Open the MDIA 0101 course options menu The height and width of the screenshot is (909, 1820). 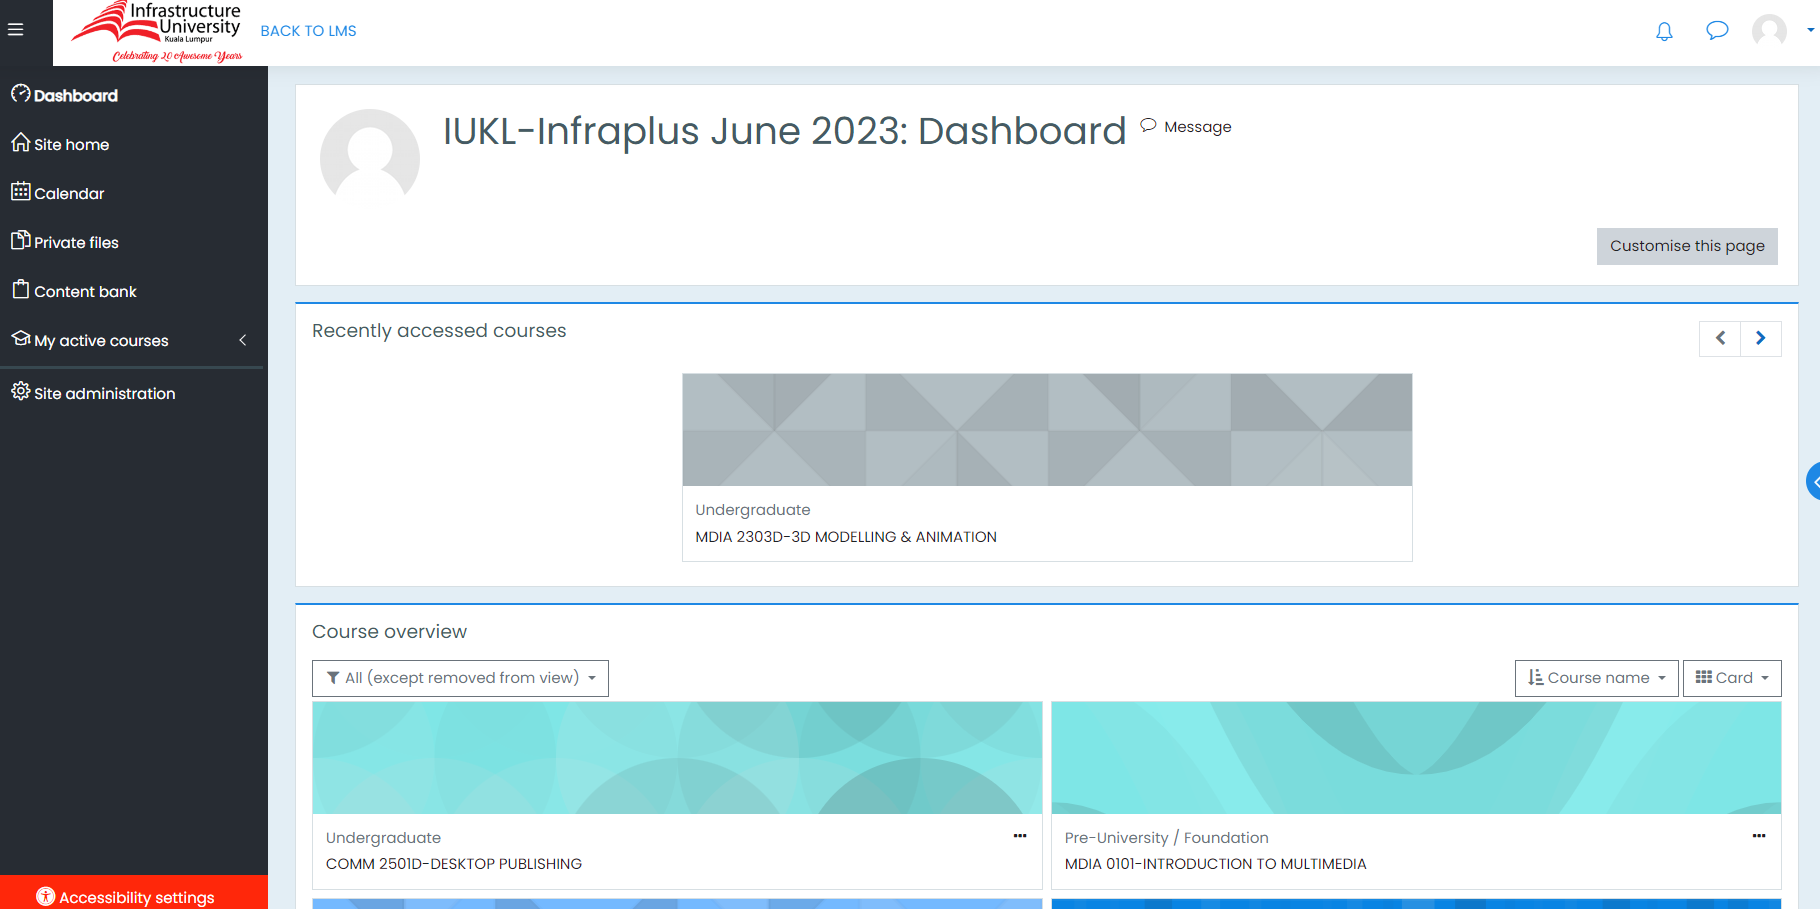[x=1759, y=836]
